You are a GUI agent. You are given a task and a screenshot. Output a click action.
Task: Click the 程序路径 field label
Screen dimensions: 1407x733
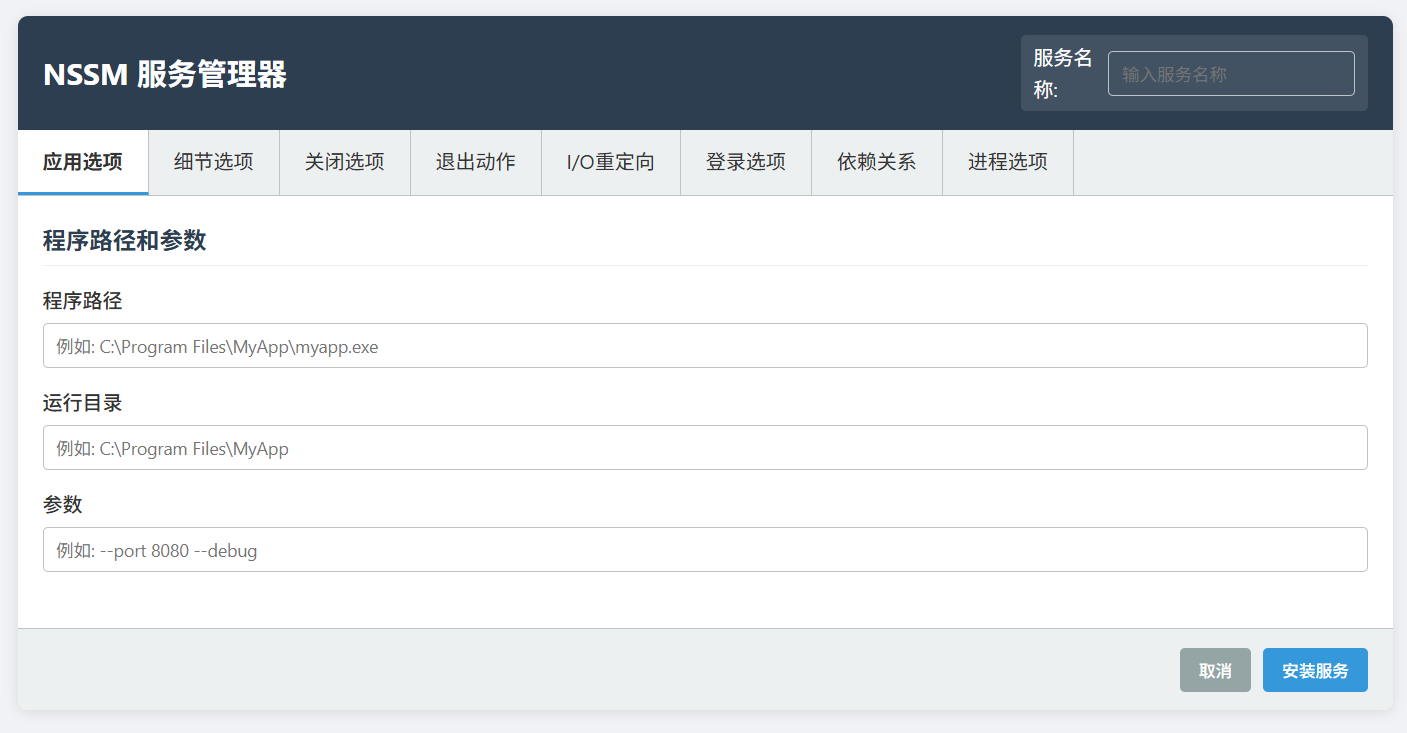[83, 300]
